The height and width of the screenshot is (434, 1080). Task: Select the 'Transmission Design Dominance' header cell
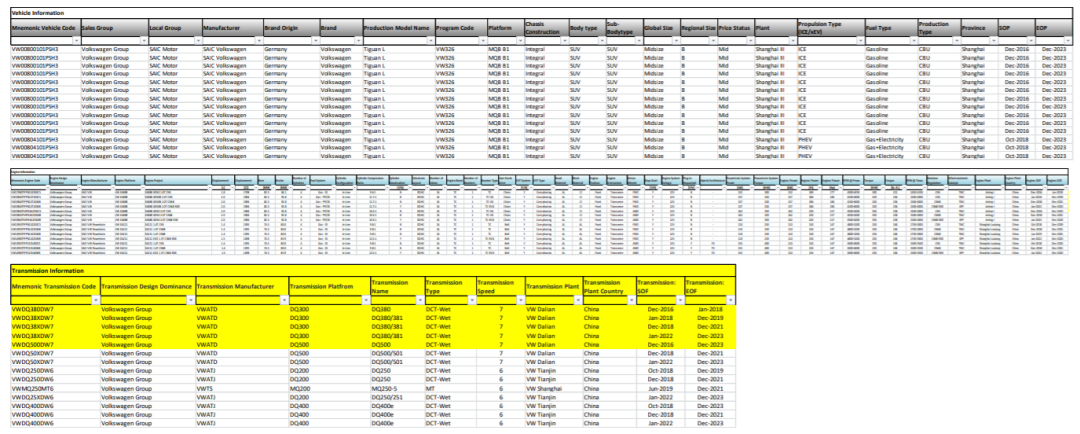(147, 285)
